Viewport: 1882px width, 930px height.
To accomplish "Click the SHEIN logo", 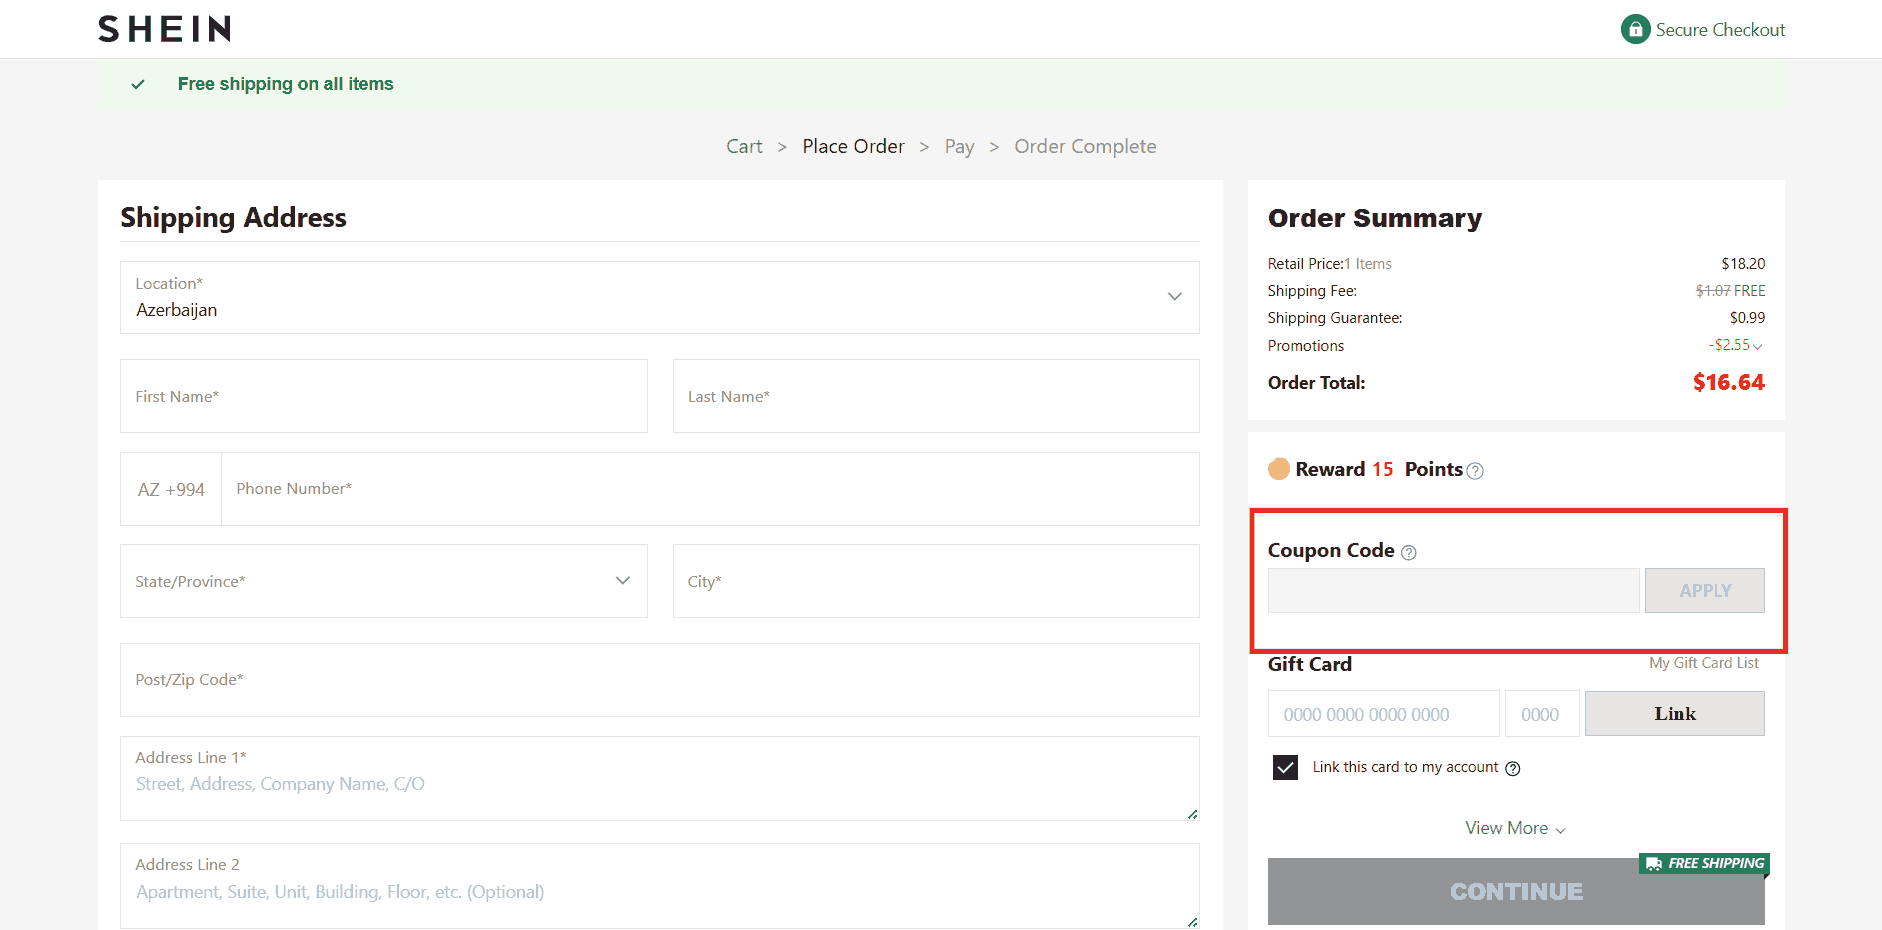I will coord(165,29).
